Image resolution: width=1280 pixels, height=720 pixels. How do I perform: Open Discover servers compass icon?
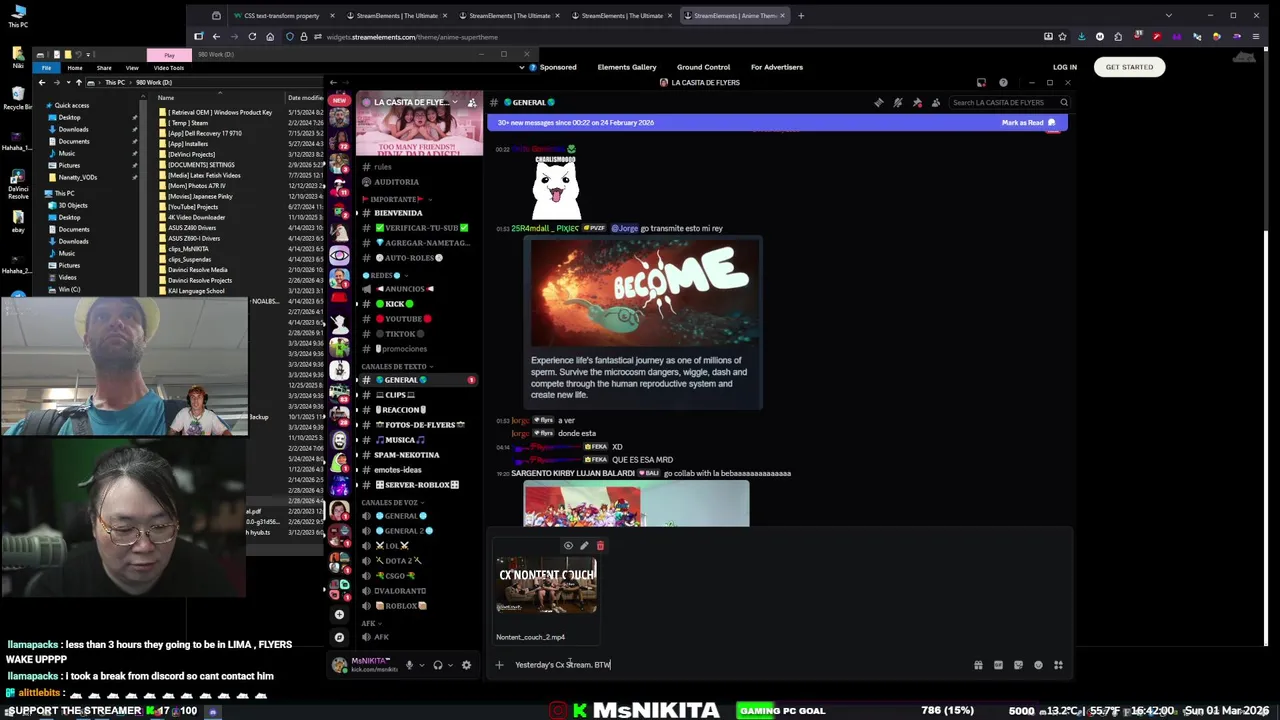(x=340, y=637)
